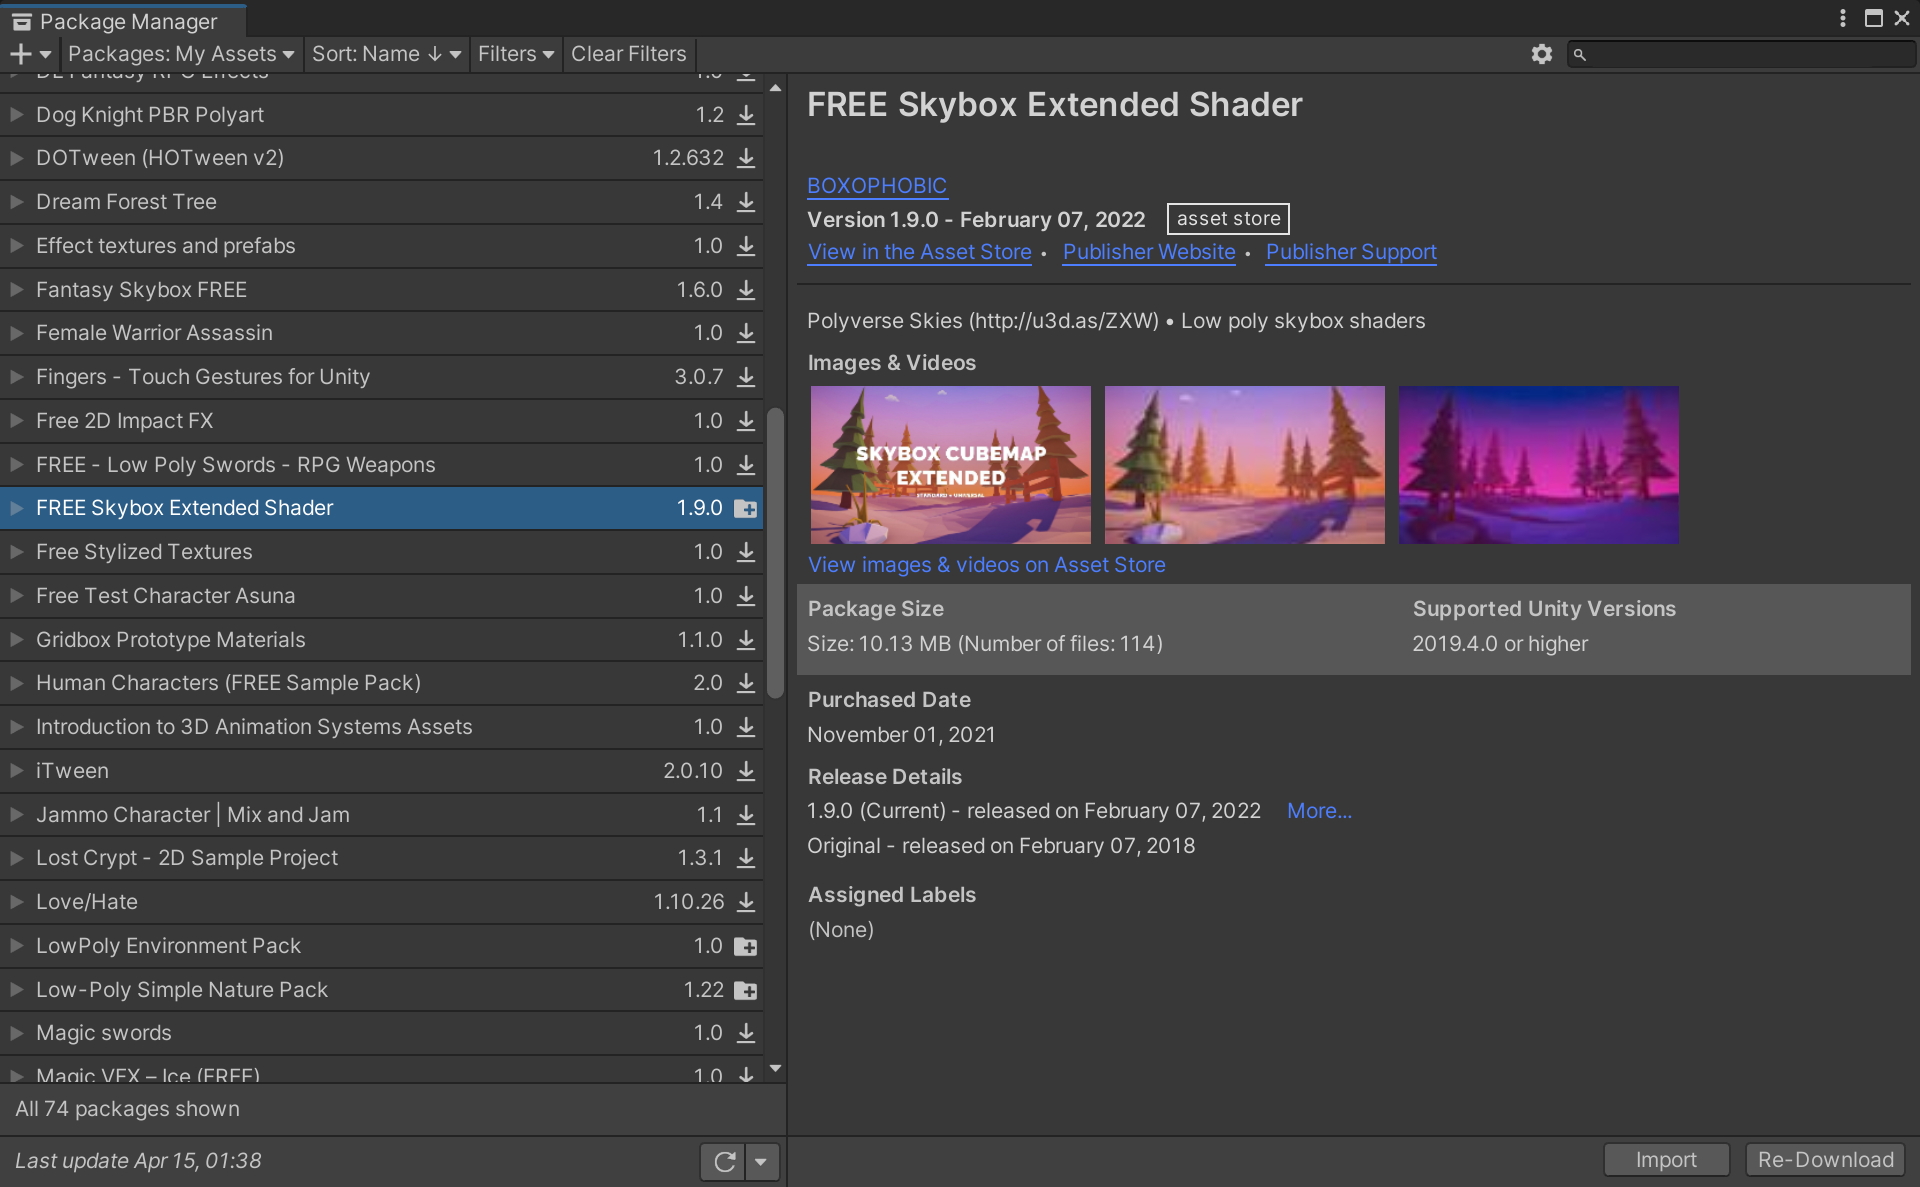The width and height of the screenshot is (1920, 1187).
Task: Click the asset store tag badge
Action: pyautogui.click(x=1228, y=219)
